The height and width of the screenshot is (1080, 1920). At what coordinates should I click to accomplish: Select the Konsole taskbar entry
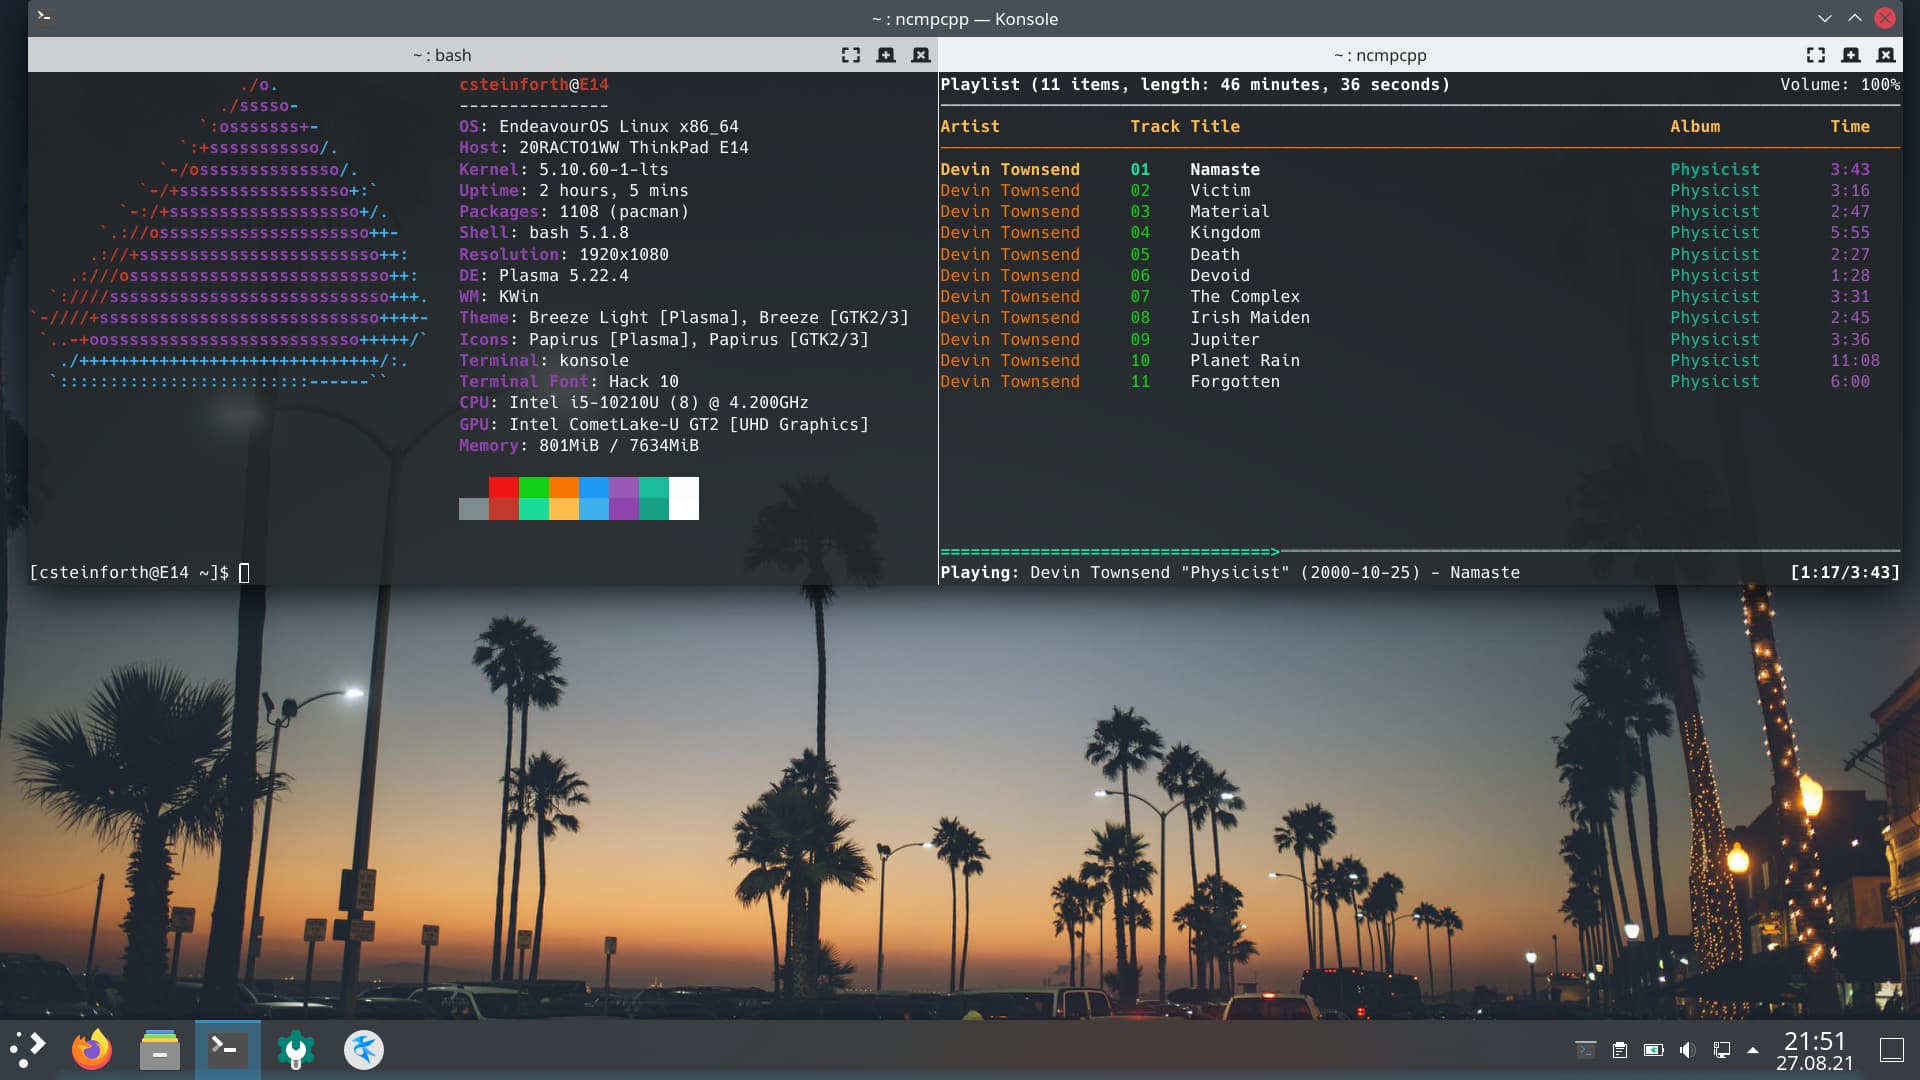point(228,1049)
